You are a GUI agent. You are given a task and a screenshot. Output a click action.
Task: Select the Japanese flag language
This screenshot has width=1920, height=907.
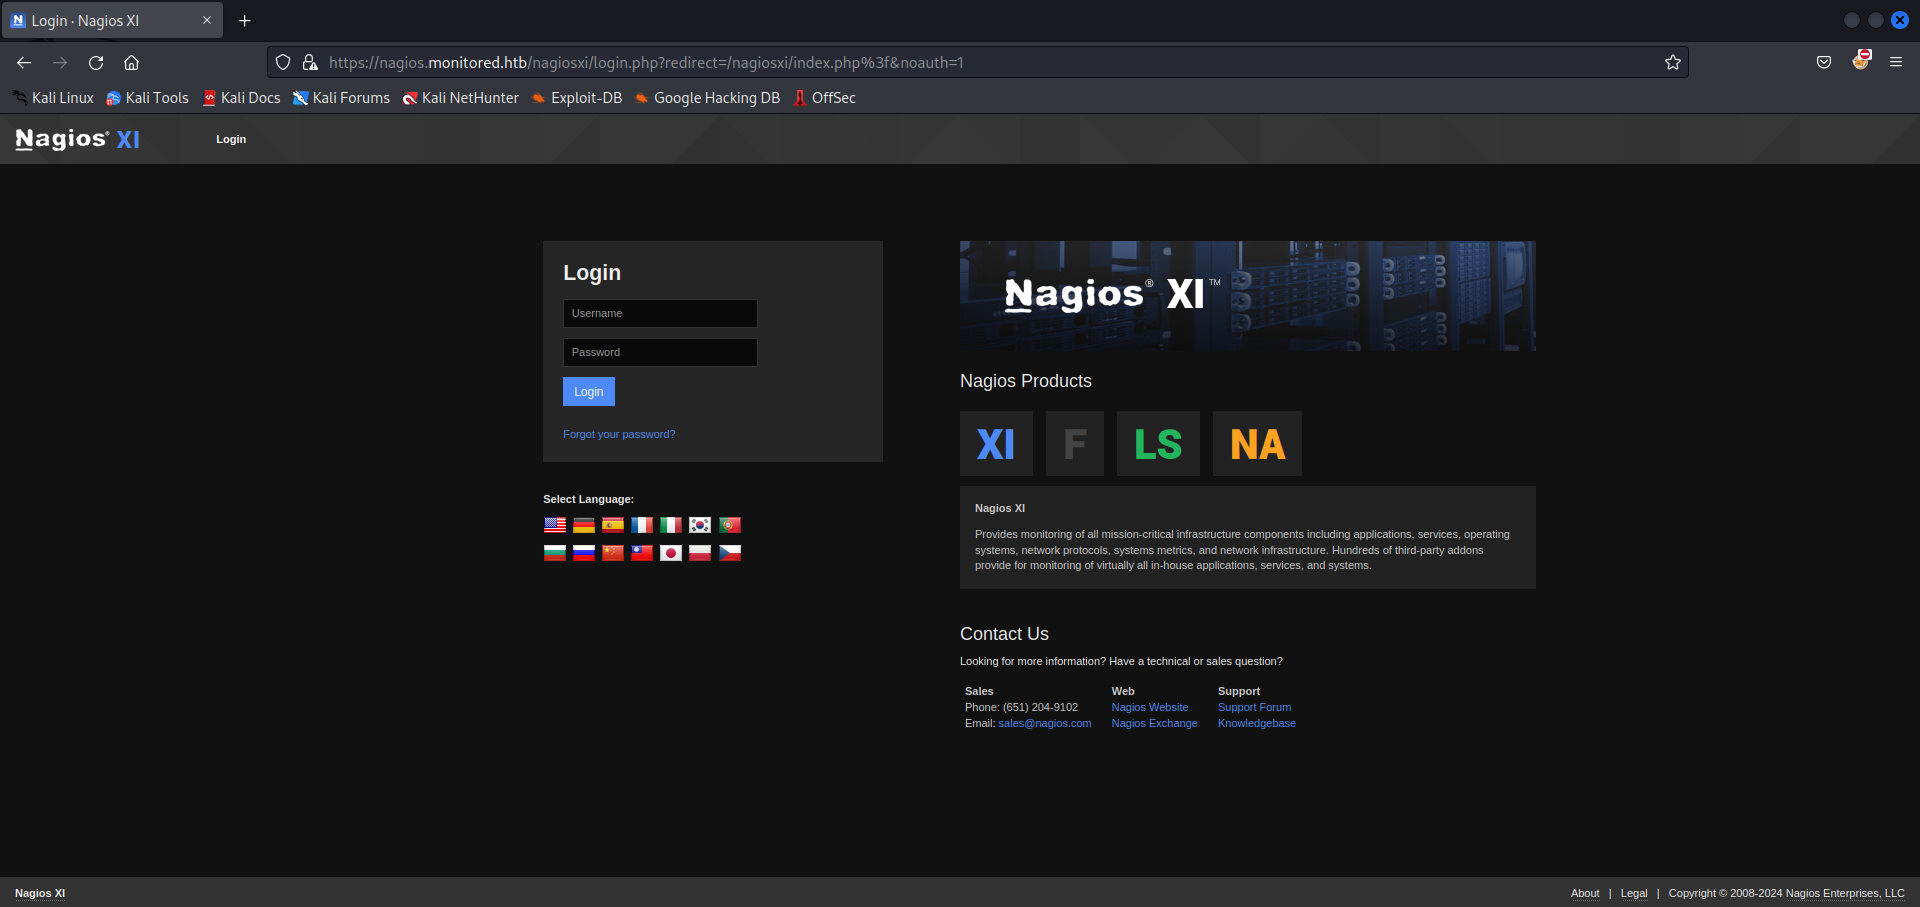(671, 553)
